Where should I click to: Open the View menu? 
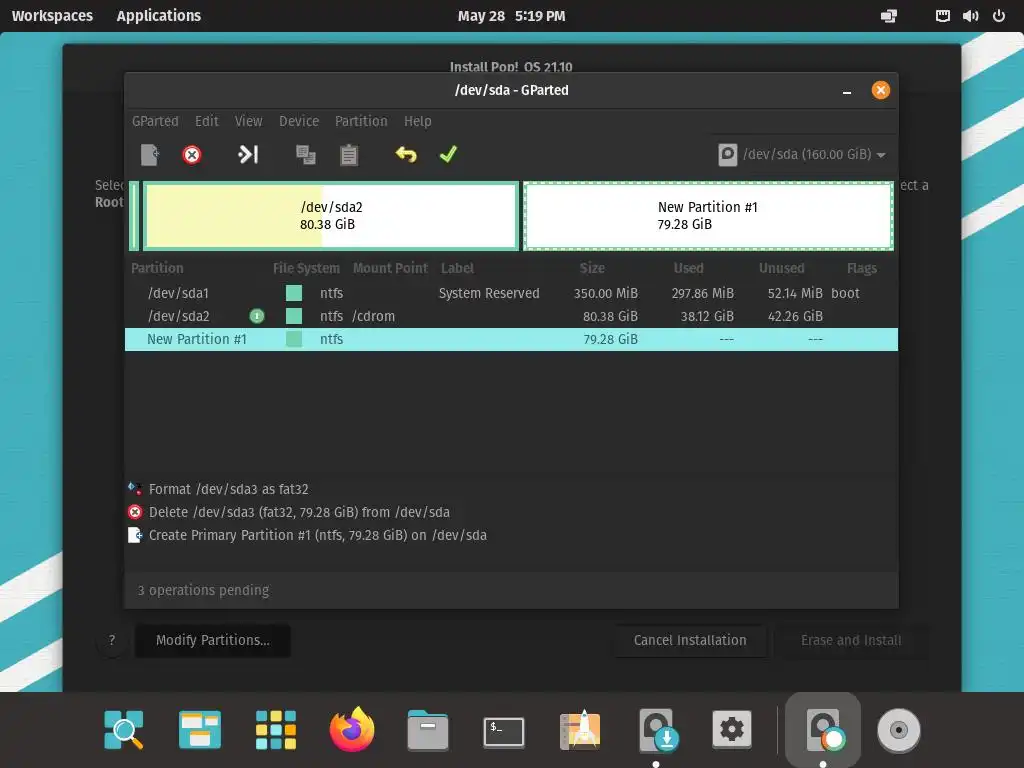point(248,121)
